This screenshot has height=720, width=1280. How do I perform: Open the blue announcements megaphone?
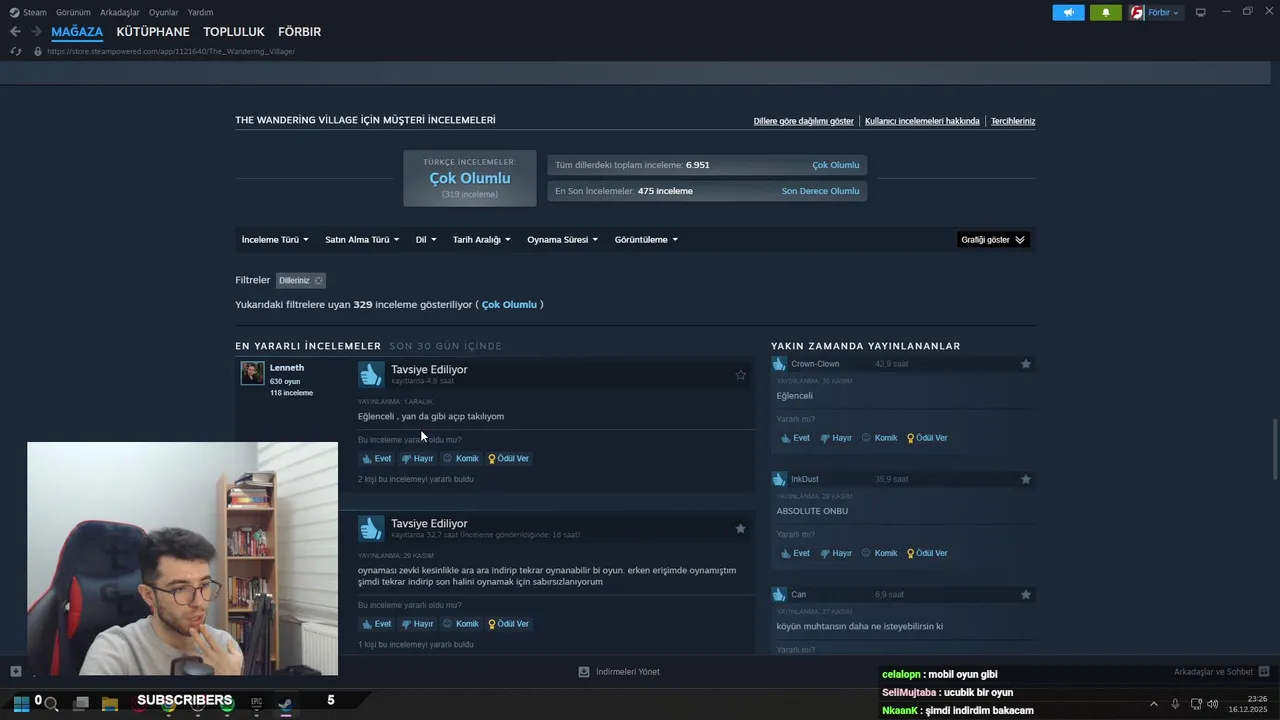point(1068,13)
